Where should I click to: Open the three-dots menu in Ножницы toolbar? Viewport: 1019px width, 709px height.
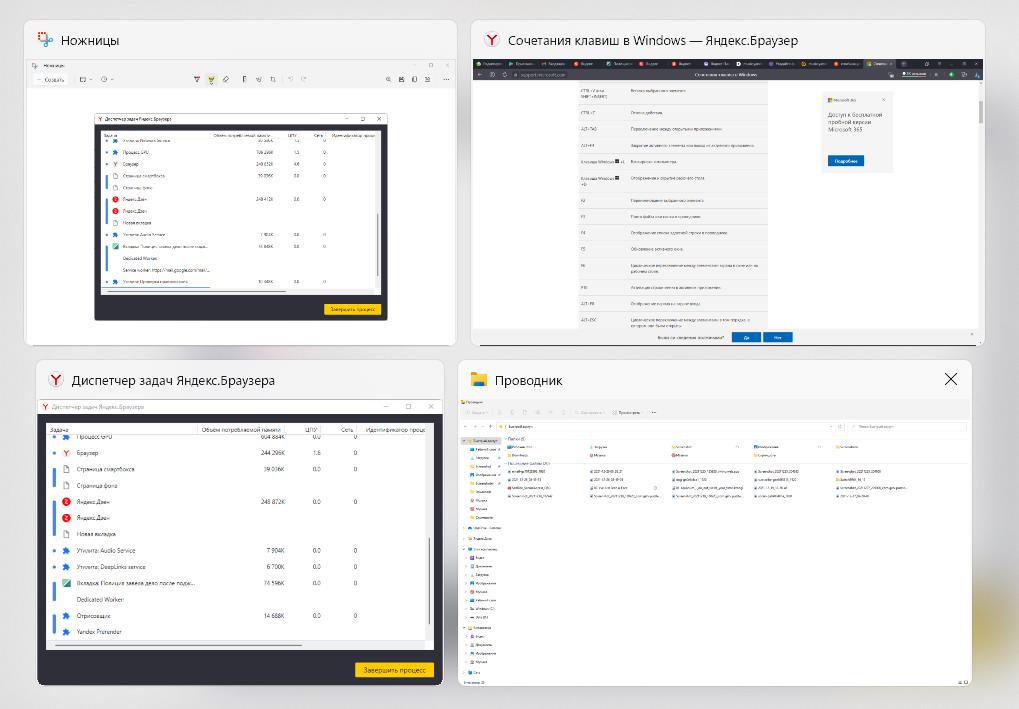[446, 79]
